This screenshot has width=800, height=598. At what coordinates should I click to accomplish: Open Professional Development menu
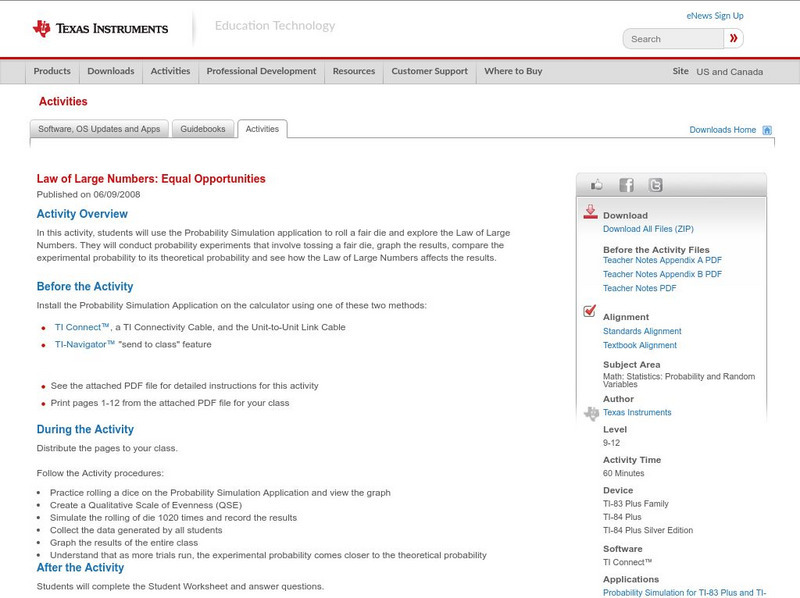point(261,71)
